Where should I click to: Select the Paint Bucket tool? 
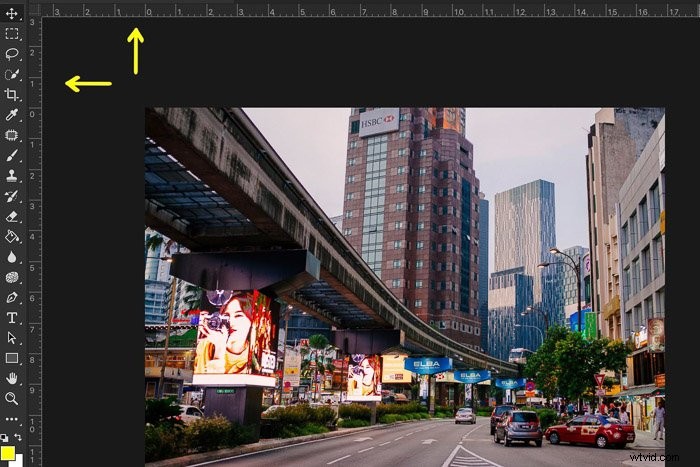(12, 237)
